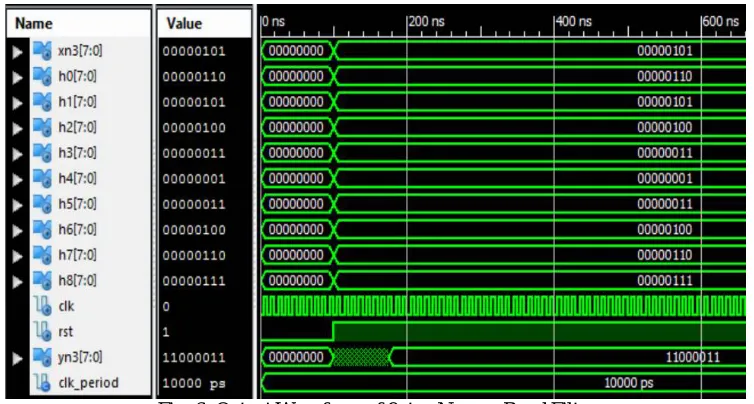The height and width of the screenshot is (404, 754).
Task: Click the rst waveform rising edge
Action: coord(333,332)
